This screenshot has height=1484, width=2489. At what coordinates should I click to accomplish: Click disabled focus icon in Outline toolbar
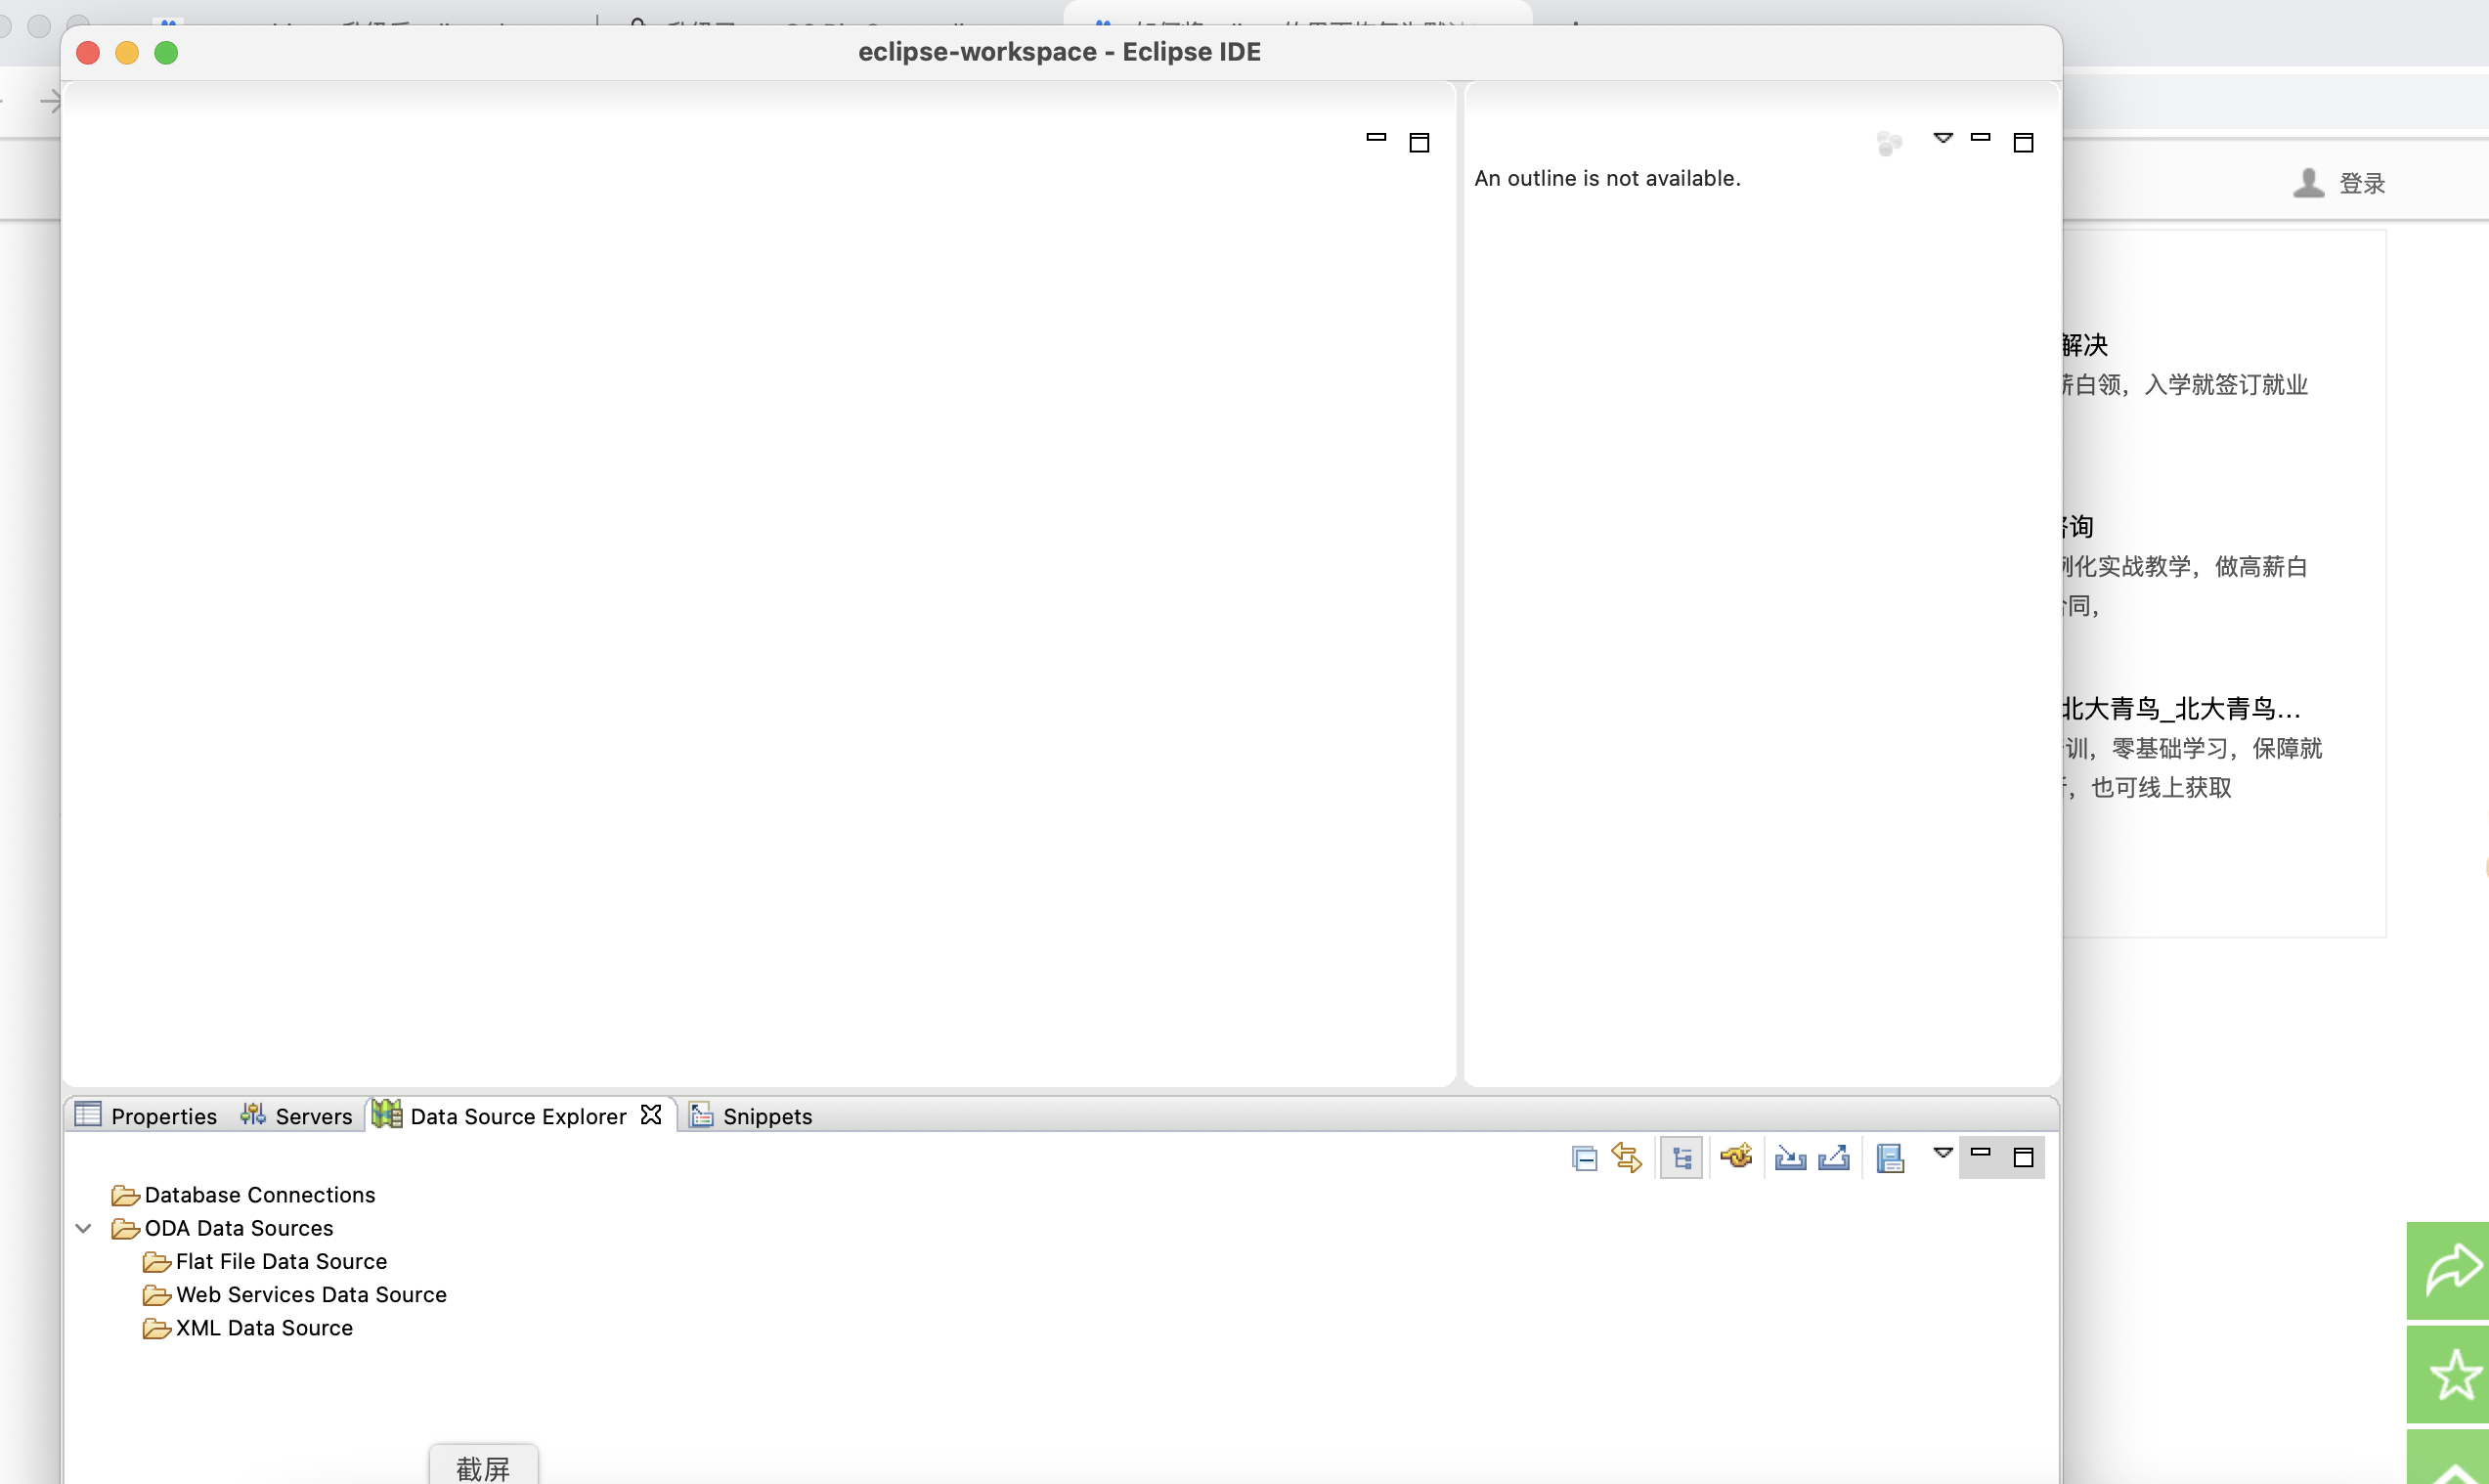coord(1889,144)
